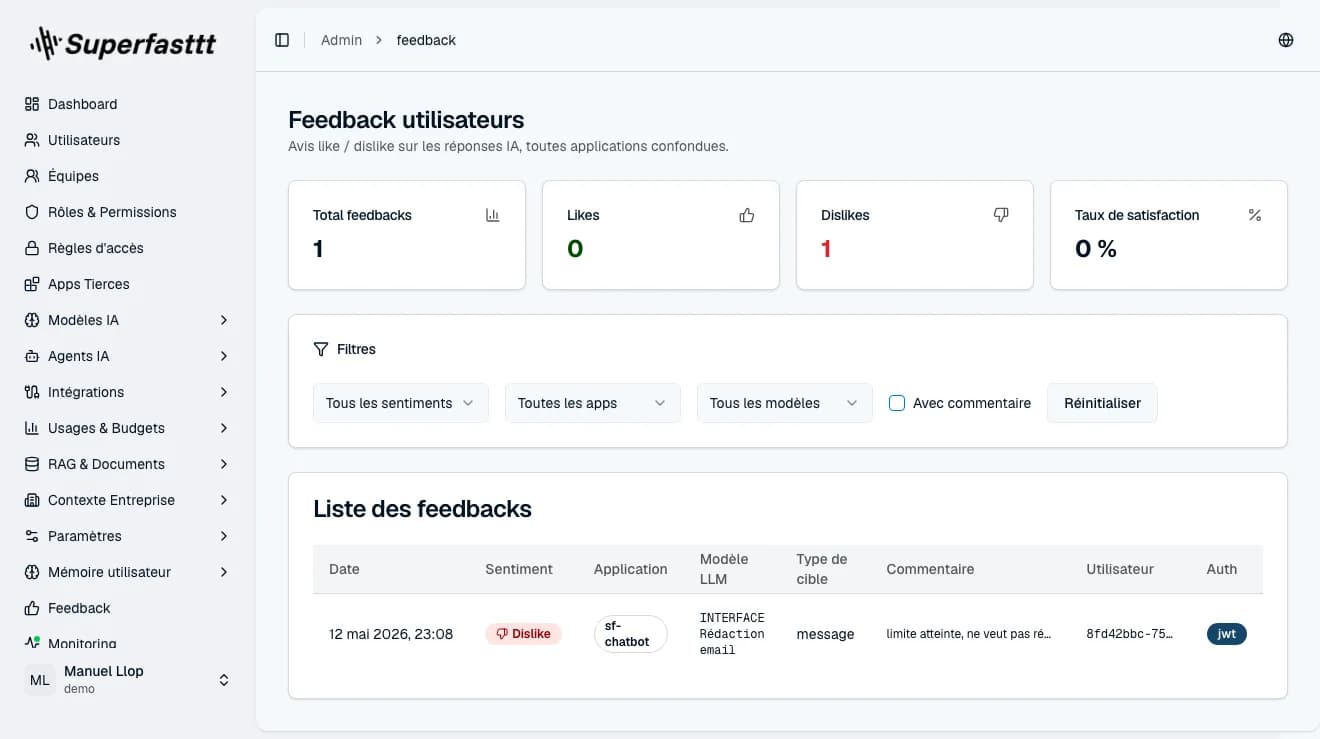
Task: Open Rôles & Permissions menu item
Action: (x=128, y=212)
